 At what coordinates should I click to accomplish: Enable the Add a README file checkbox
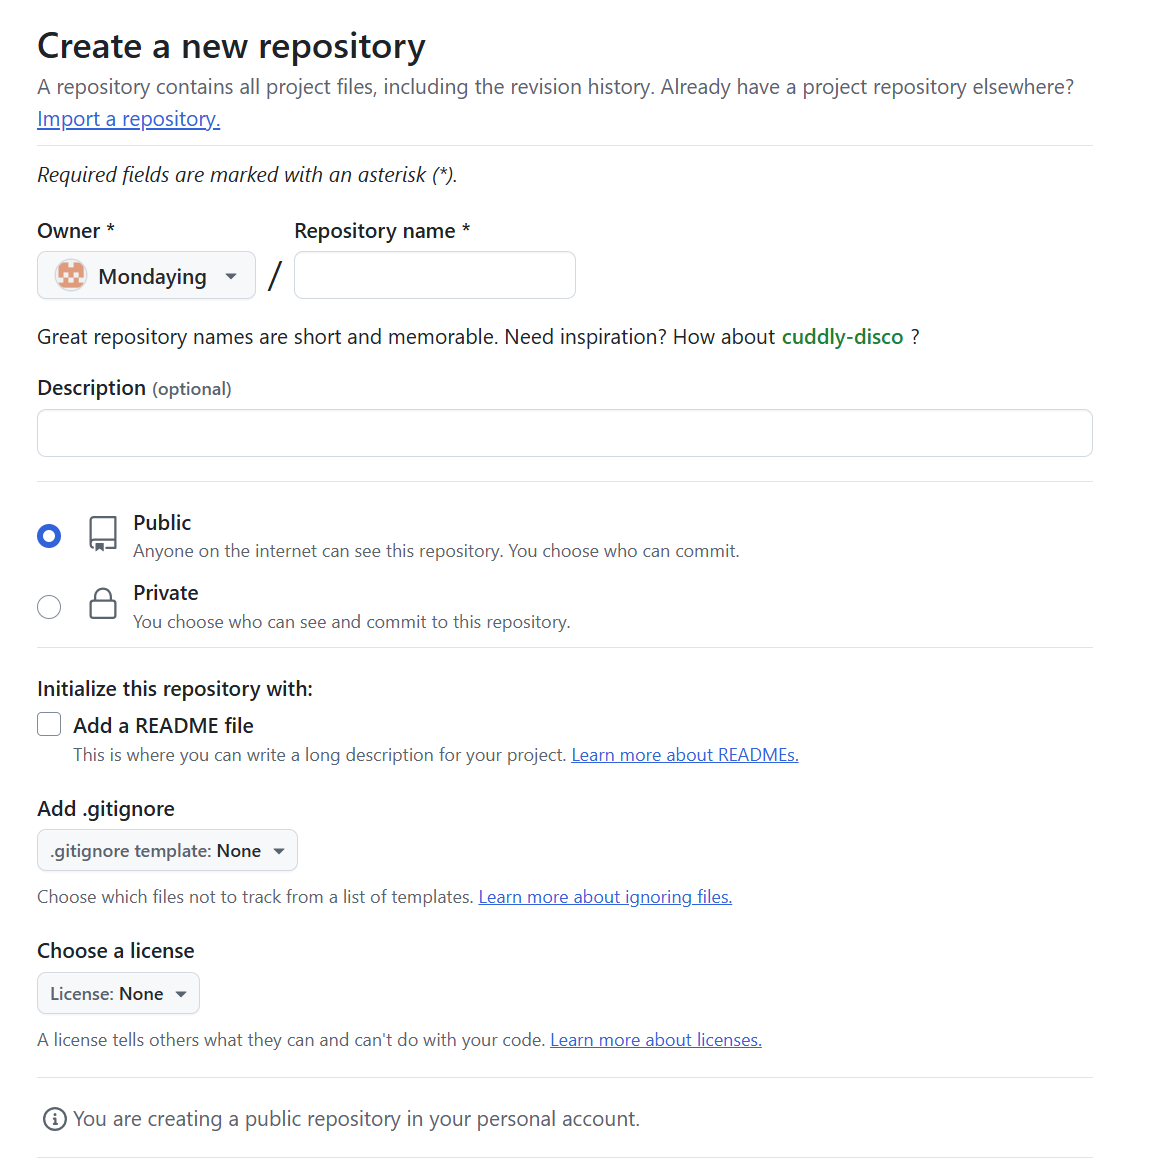(x=49, y=725)
